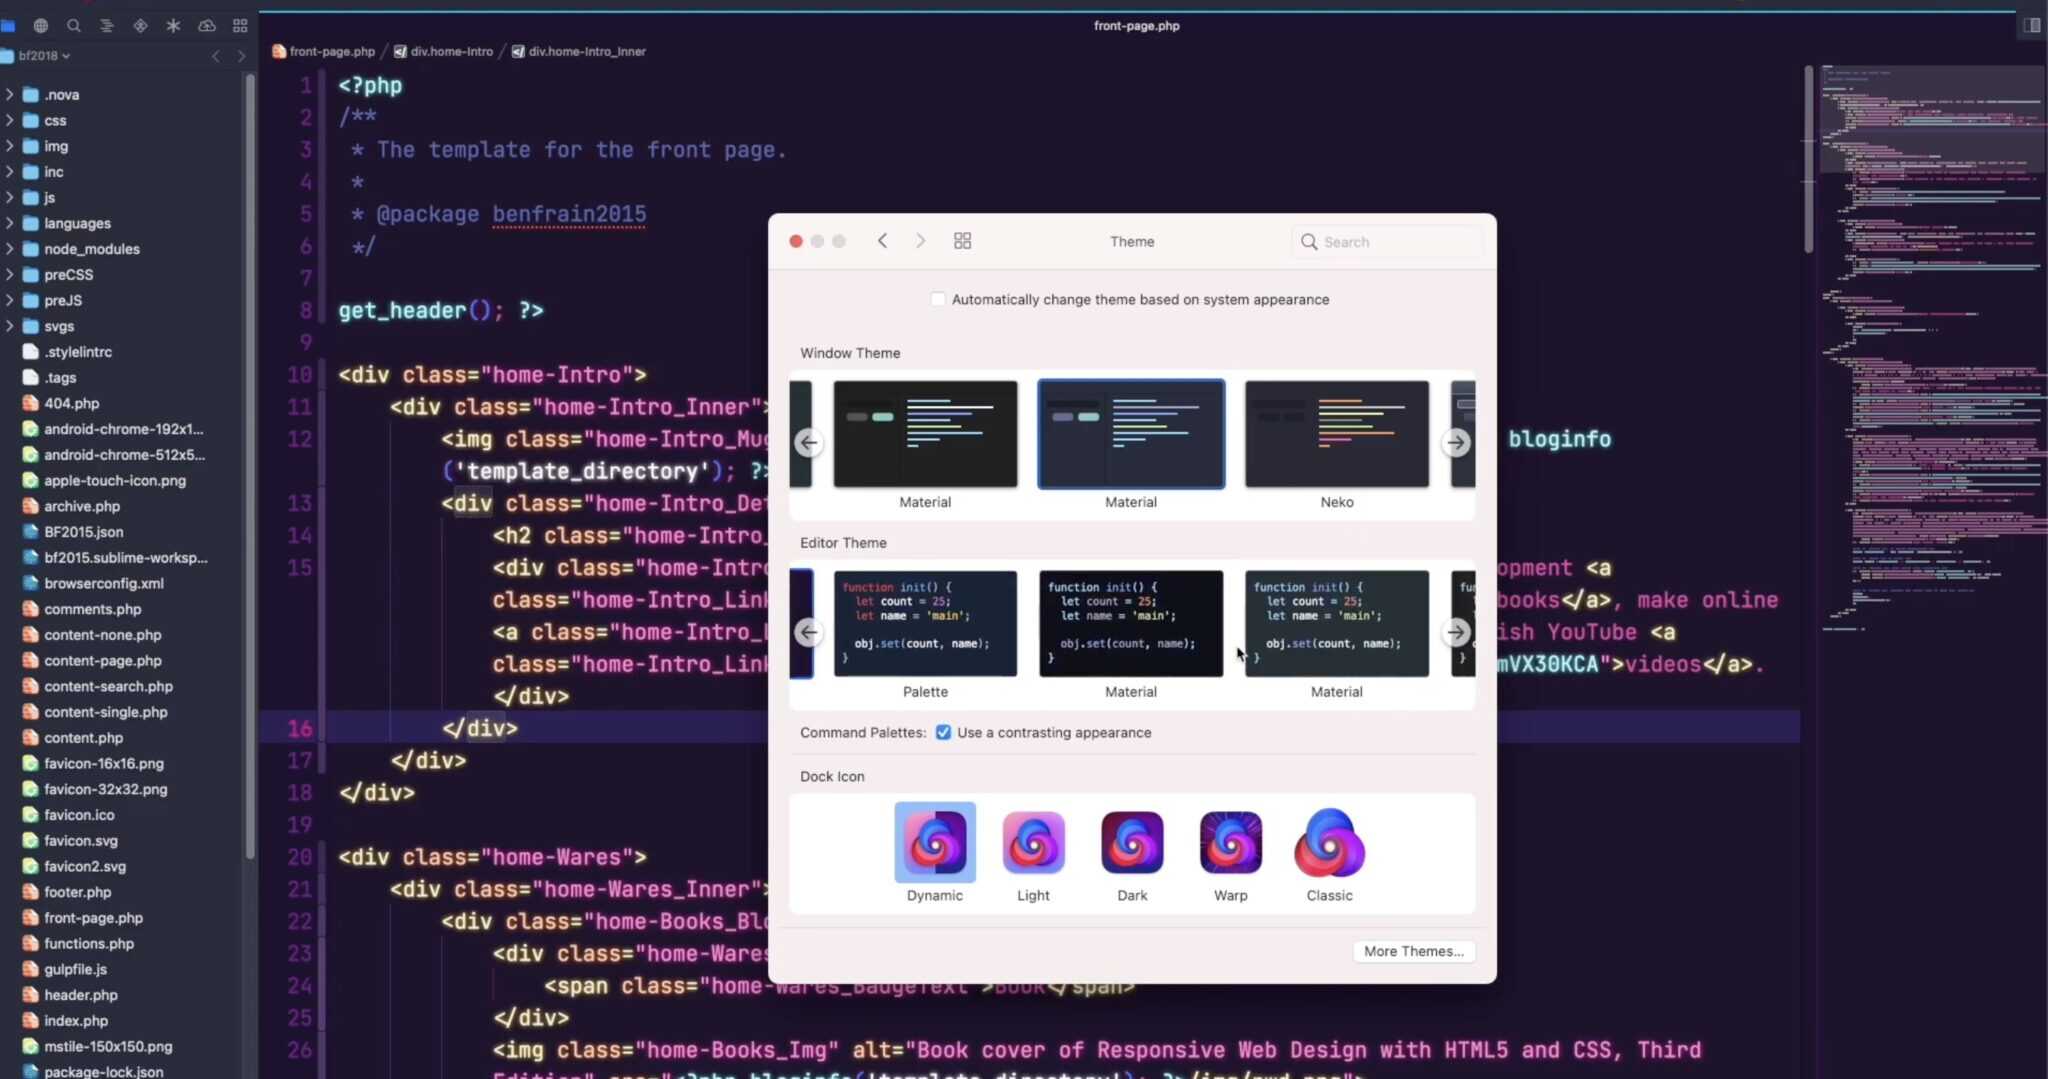Expand the node_modules folder
2048x1079 pixels.
(90, 249)
